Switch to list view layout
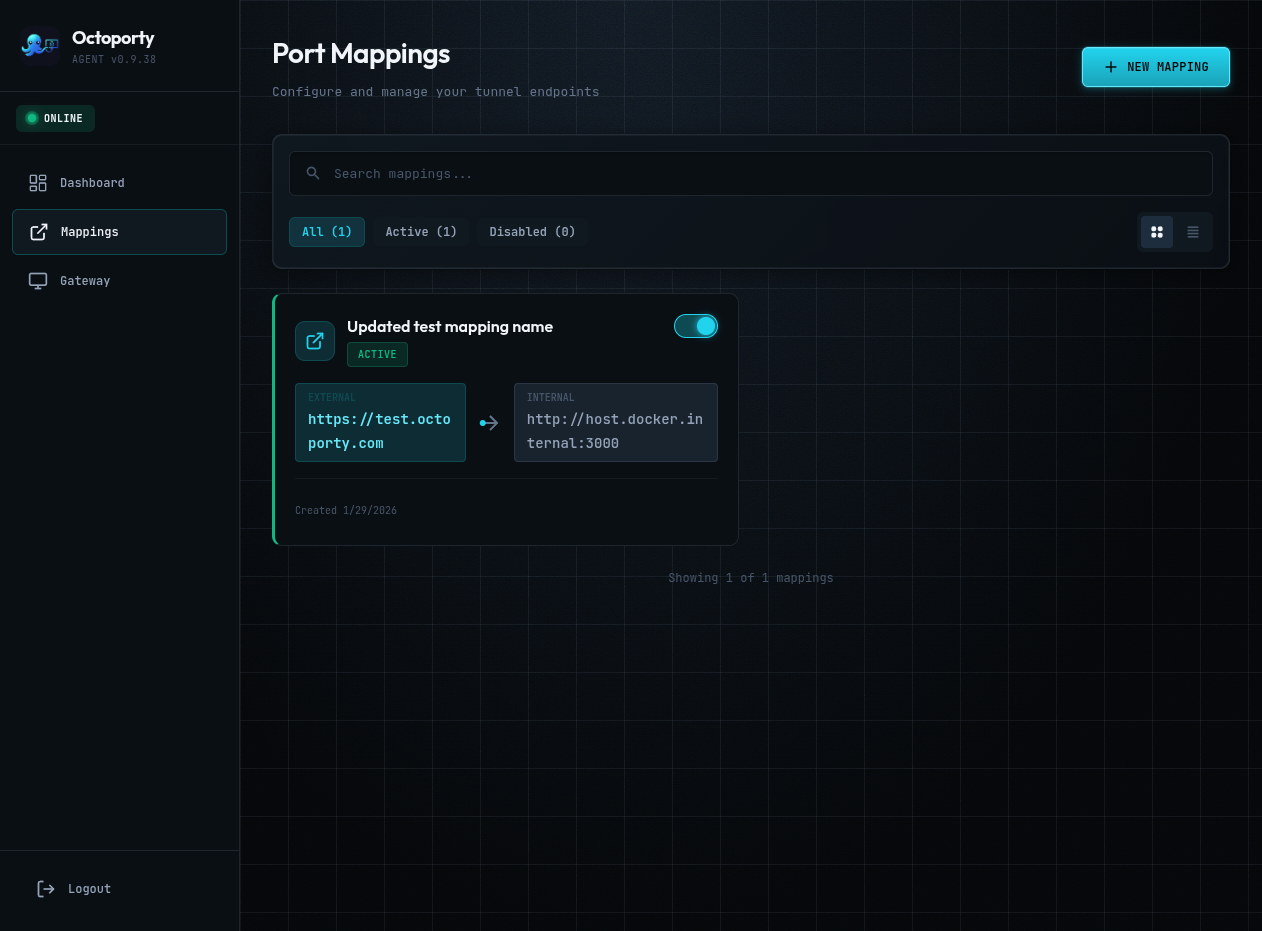The width and height of the screenshot is (1262, 931). click(x=1193, y=232)
